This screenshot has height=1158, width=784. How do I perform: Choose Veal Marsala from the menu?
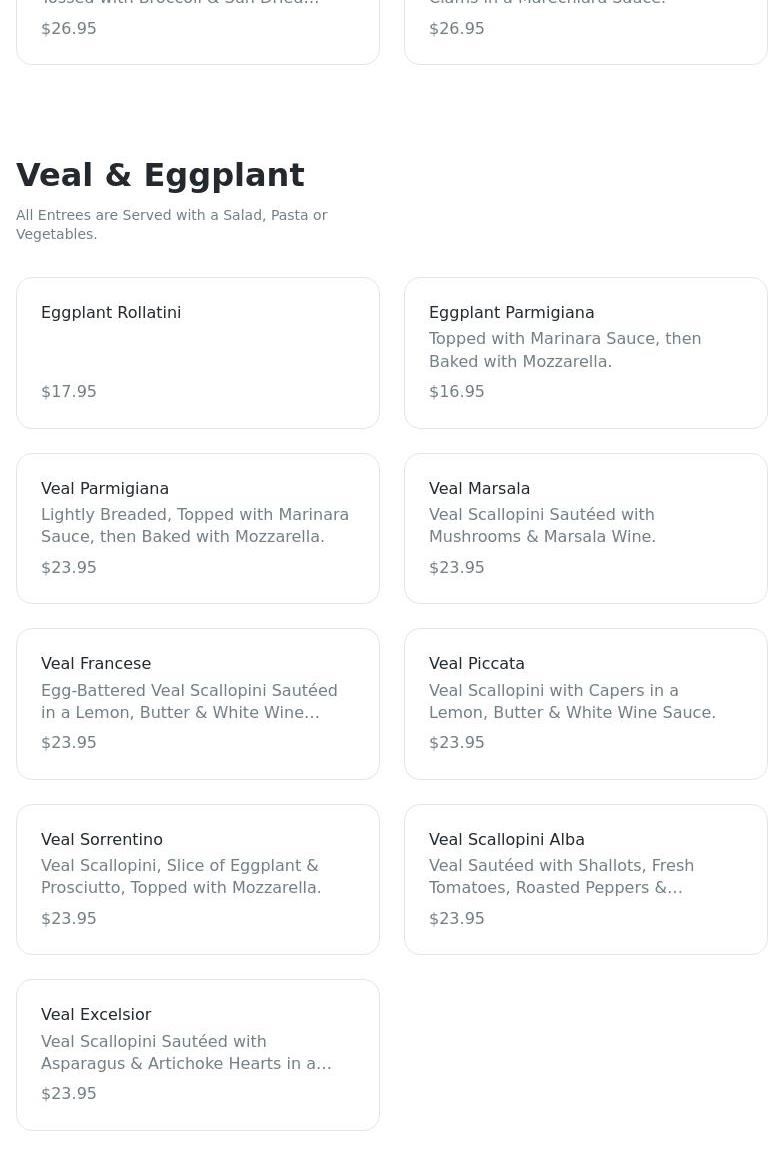479,489
